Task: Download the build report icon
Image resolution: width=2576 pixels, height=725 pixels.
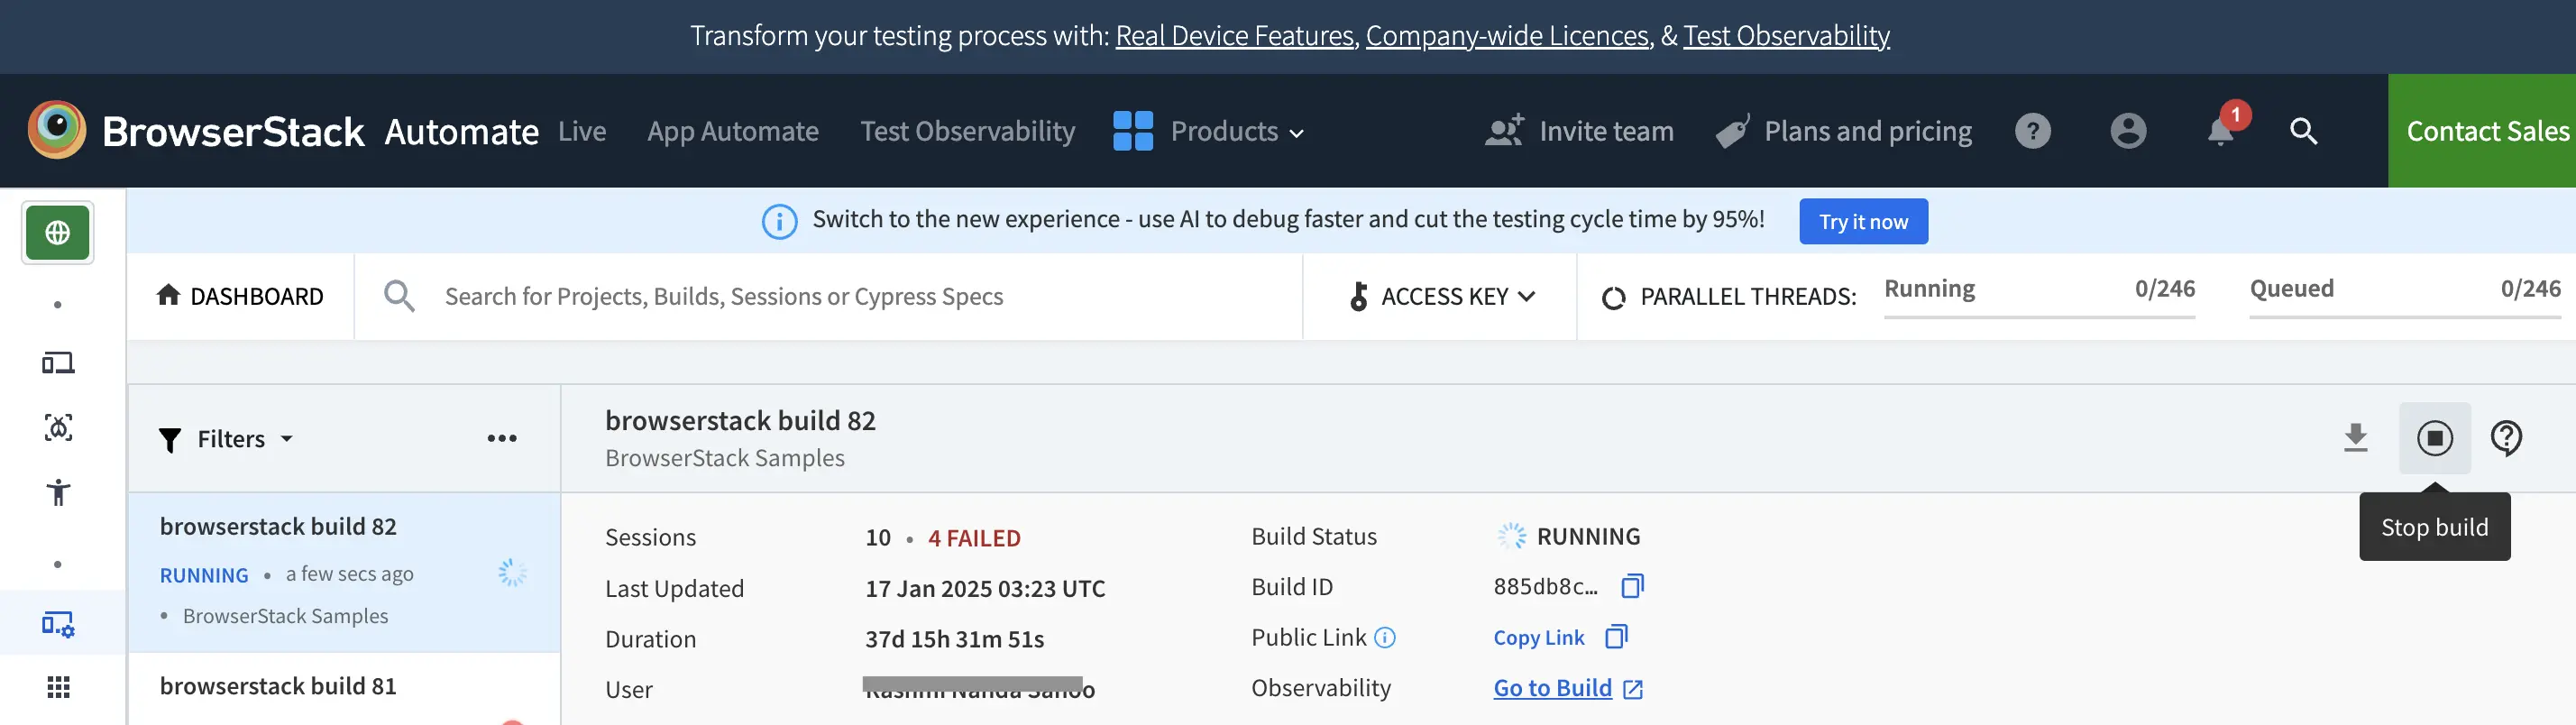Action: click(2355, 438)
